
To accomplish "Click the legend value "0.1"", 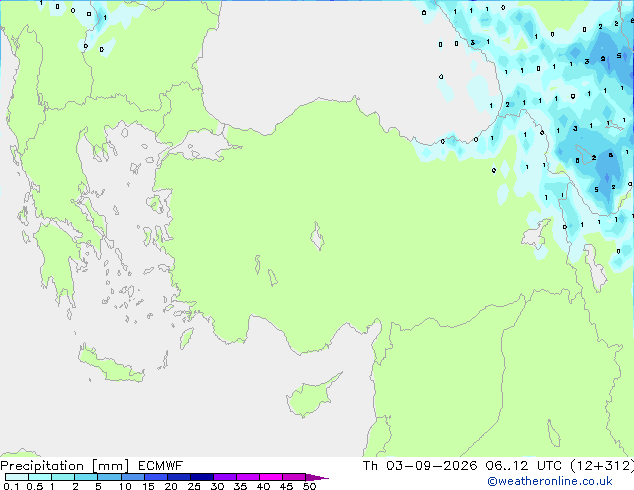I will (11, 486).
